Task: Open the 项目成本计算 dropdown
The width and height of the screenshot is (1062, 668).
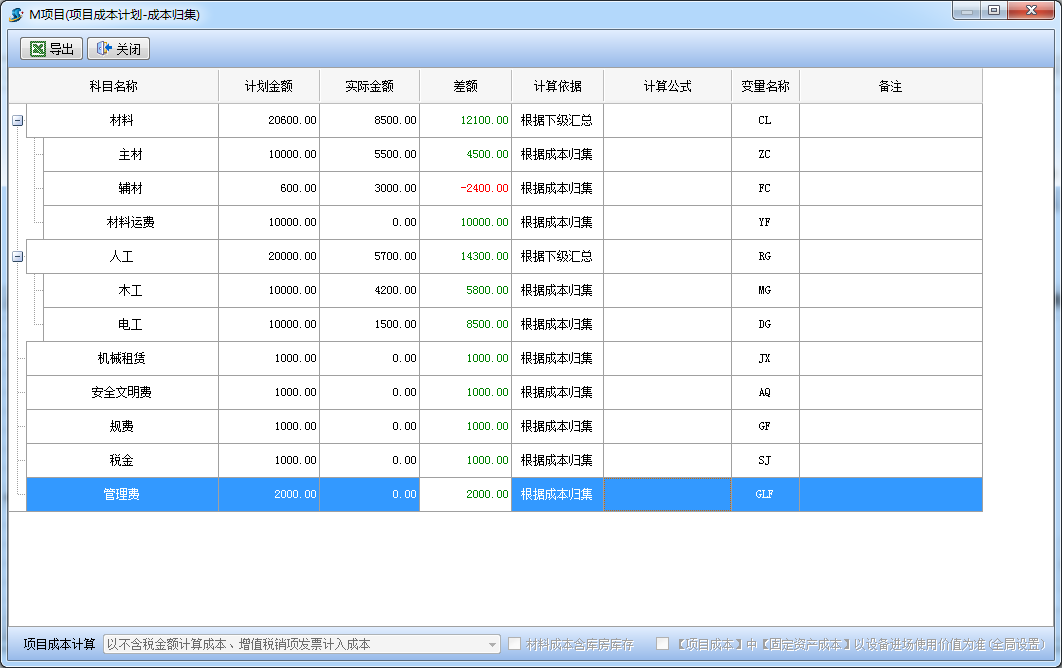Action: pyautogui.click(x=492, y=645)
